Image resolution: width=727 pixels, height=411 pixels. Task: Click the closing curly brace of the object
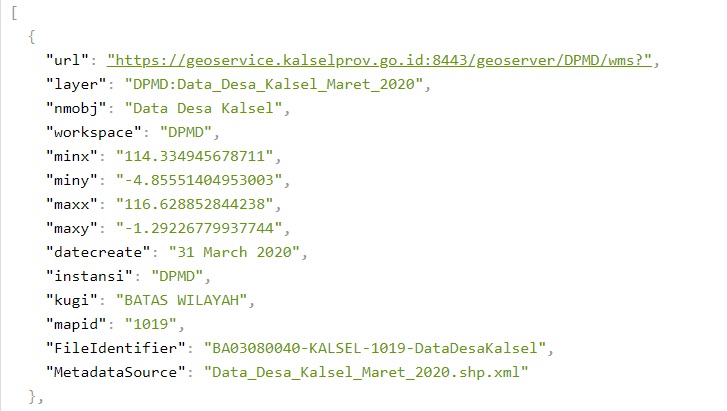click(33, 397)
